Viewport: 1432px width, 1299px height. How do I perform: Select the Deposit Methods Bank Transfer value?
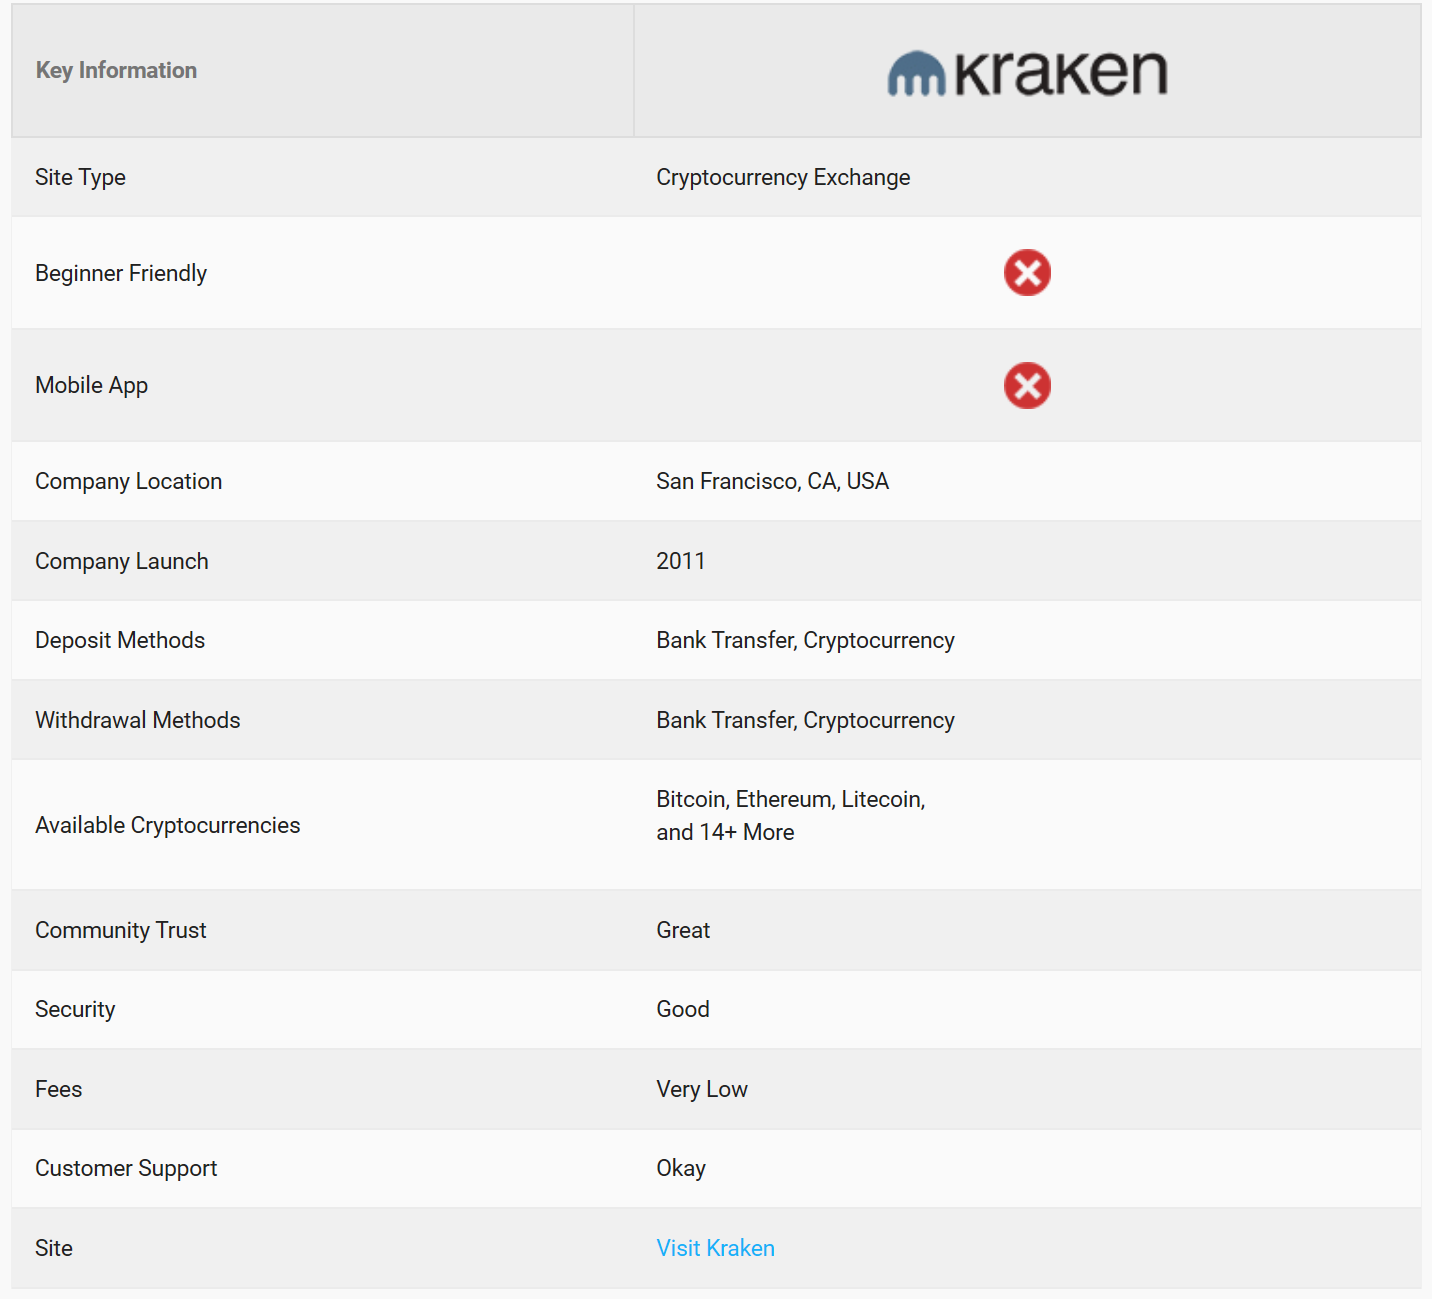pyautogui.click(x=805, y=641)
